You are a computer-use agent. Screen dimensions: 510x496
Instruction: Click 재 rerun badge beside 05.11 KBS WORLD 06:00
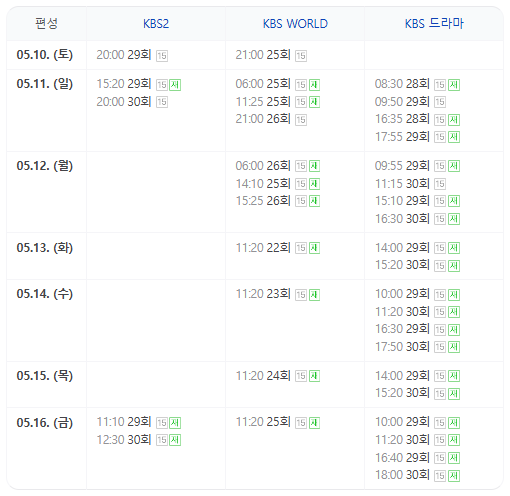(x=314, y=85)
